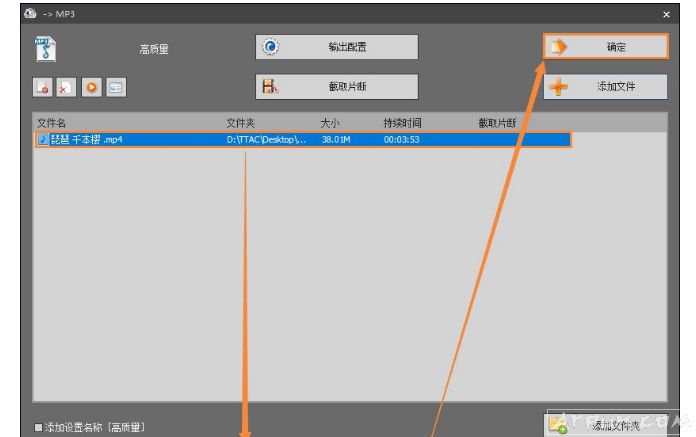Image resolution: width=696 pixels, height=437 pixels.
Task: Click the Format Factory icon in title bar
Action: pyautogui.click(x=31, y=13)
